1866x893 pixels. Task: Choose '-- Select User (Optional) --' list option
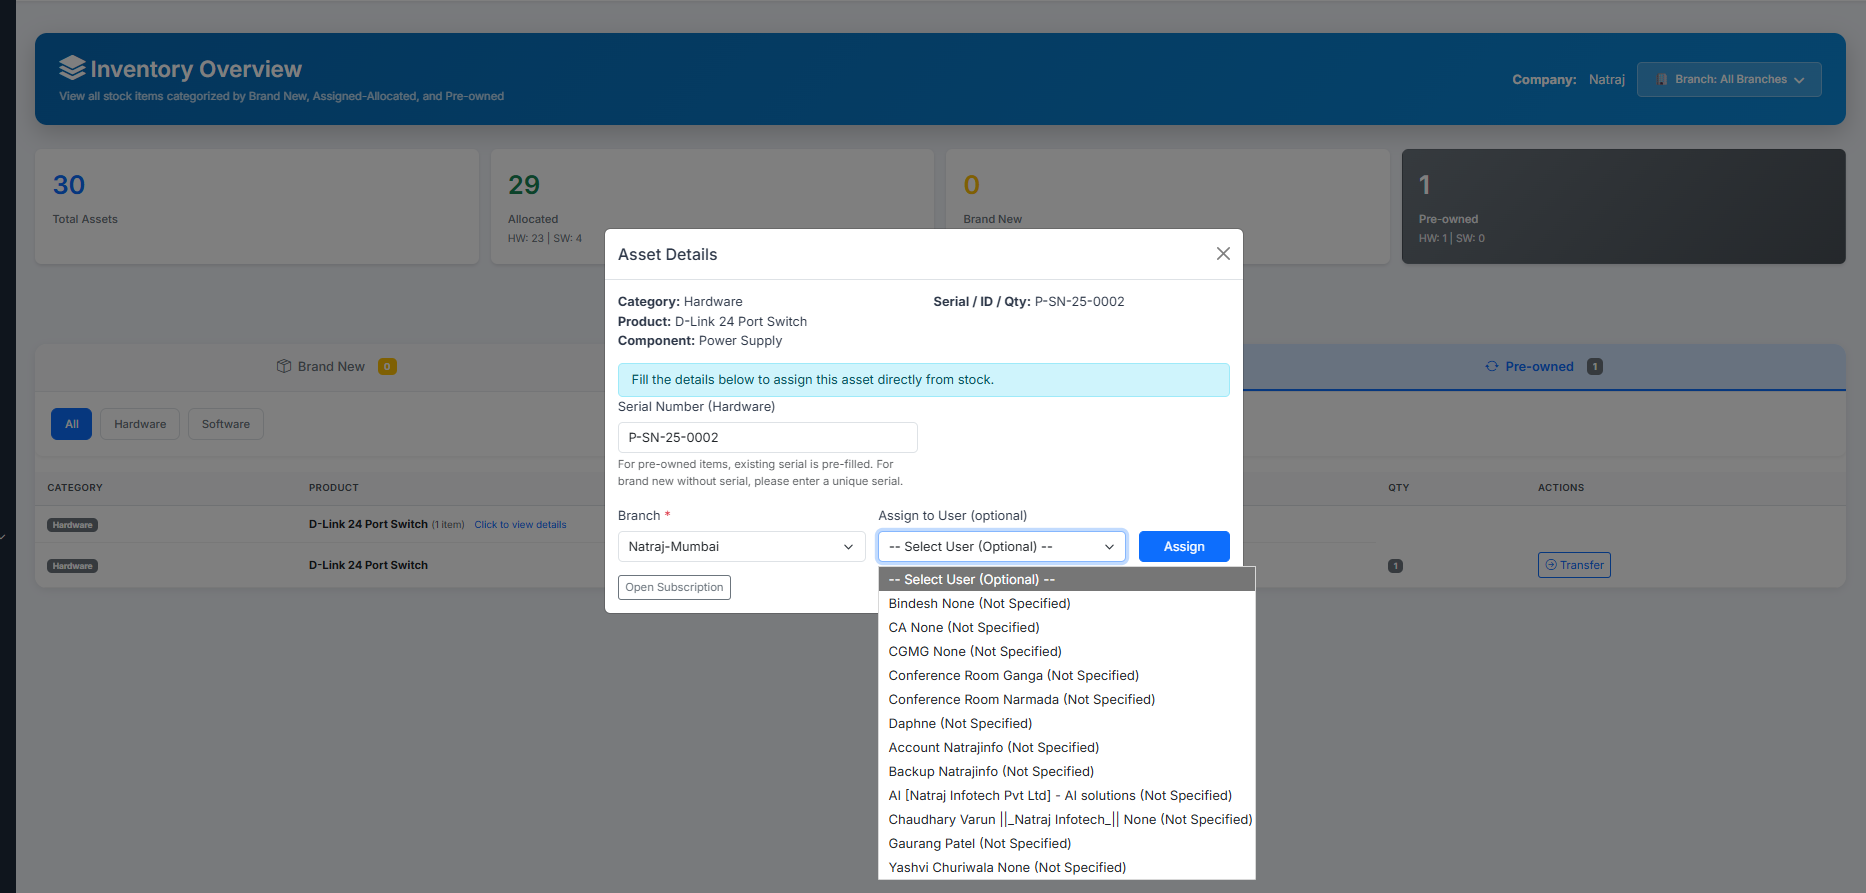tap(1067, 580)
